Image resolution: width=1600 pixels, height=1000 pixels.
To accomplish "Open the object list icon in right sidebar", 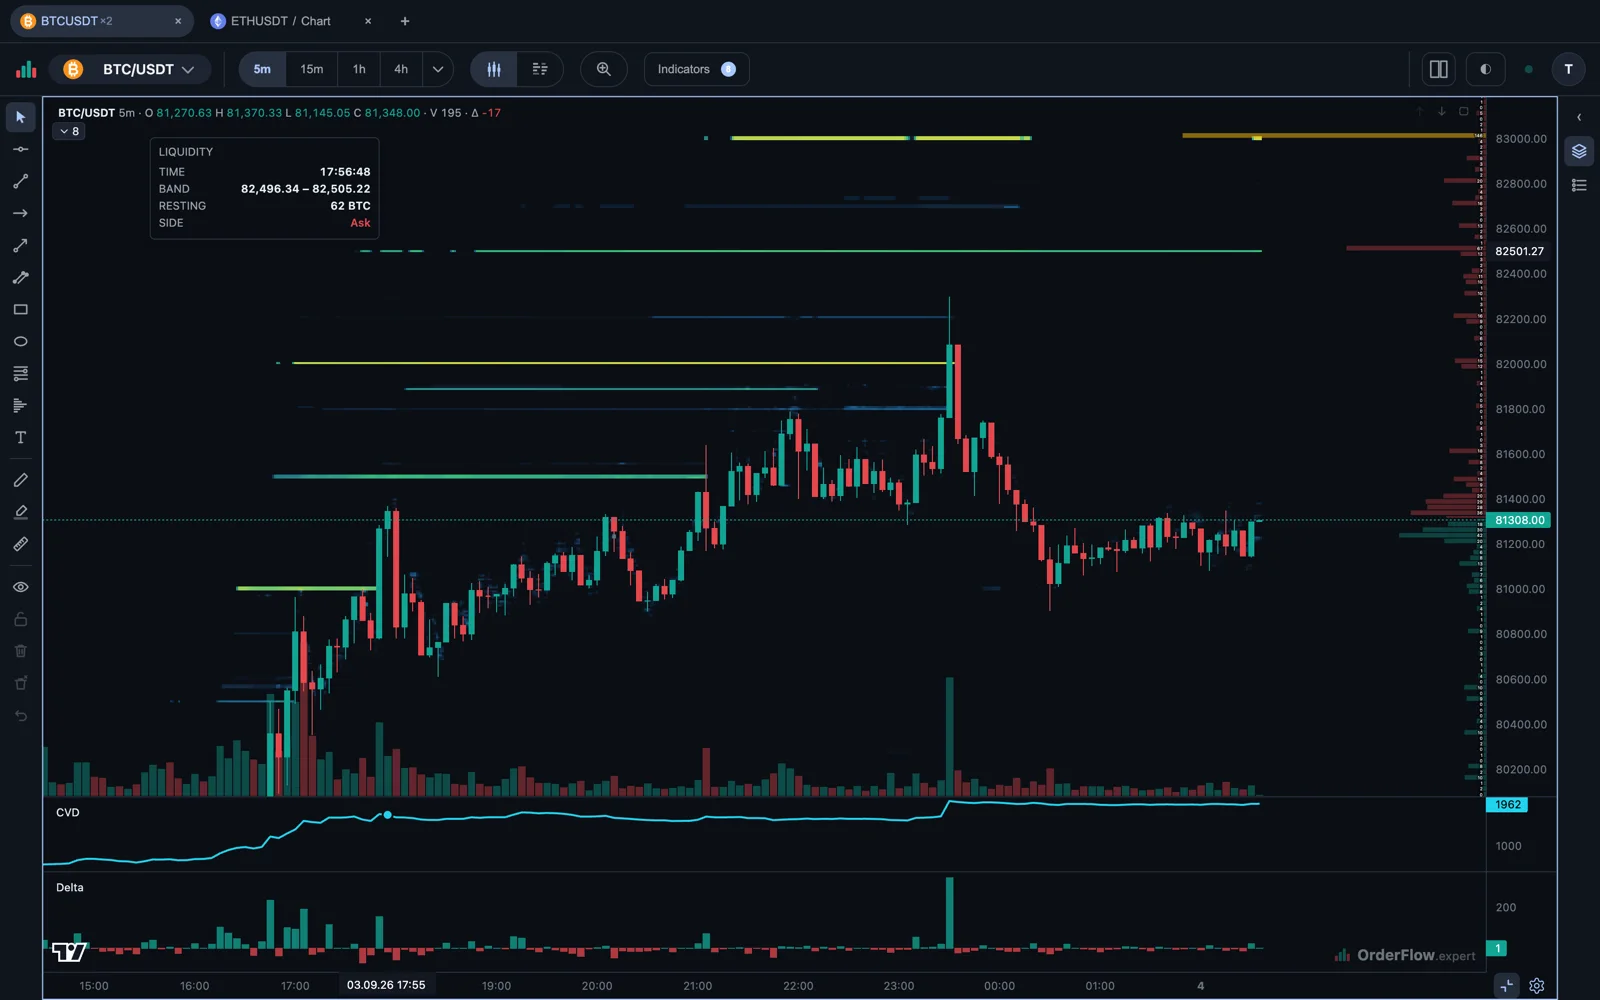I will [x=1579, y=185].
